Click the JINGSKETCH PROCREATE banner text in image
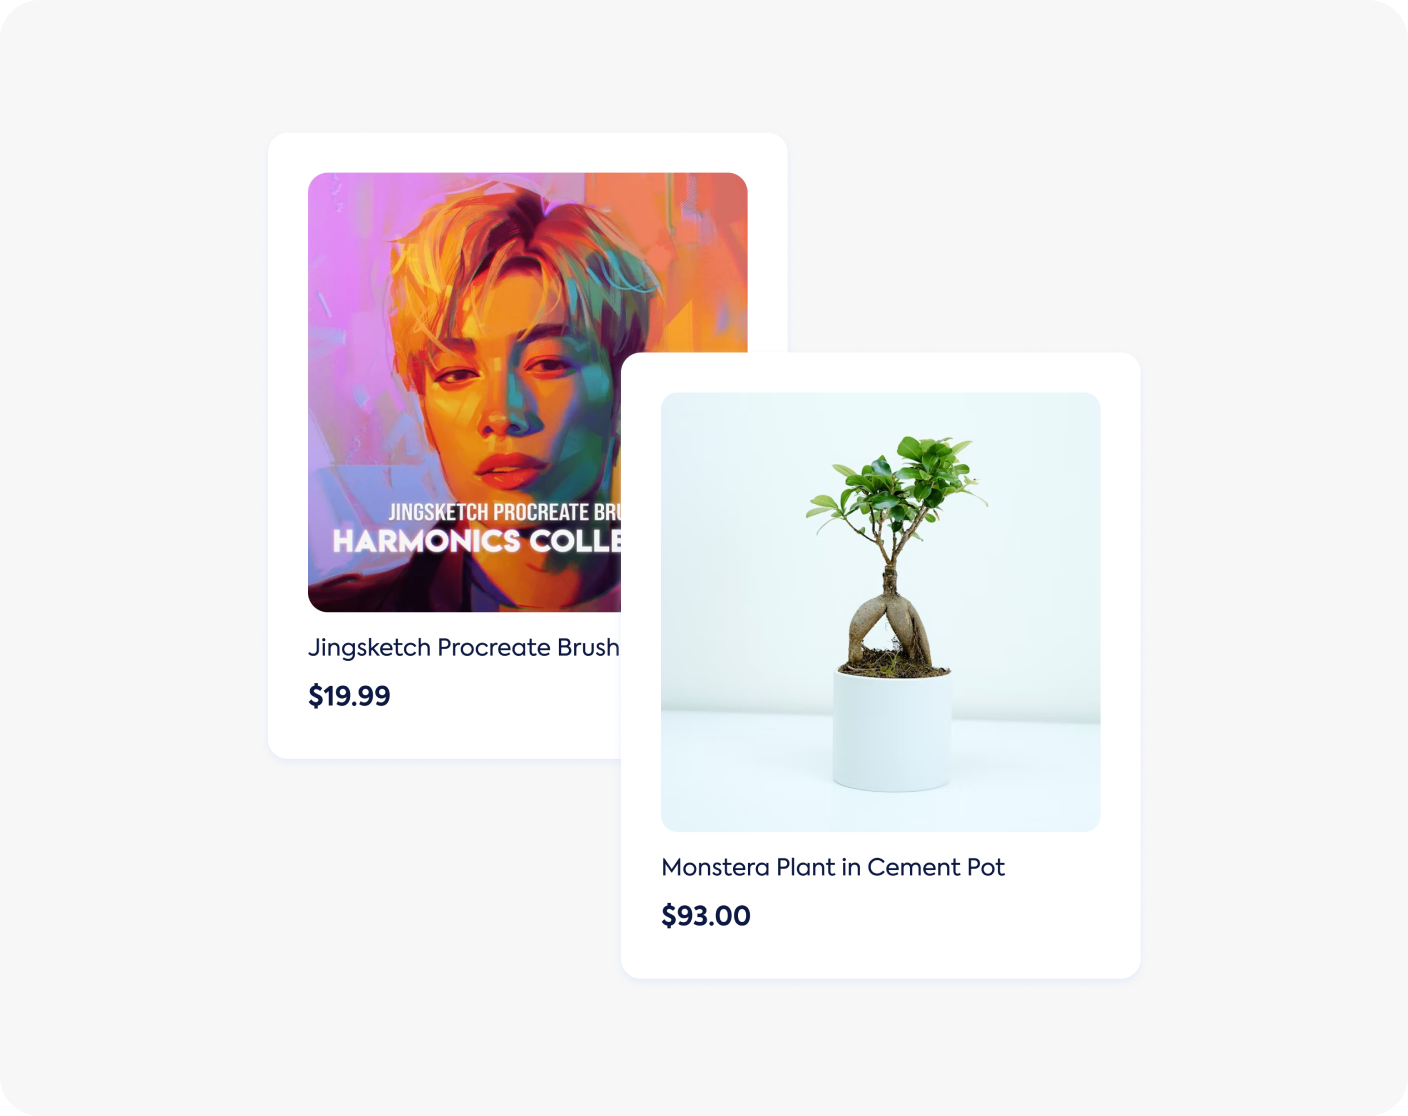The height and width of the screenshot is (1116, 1408). coord(505,512)
